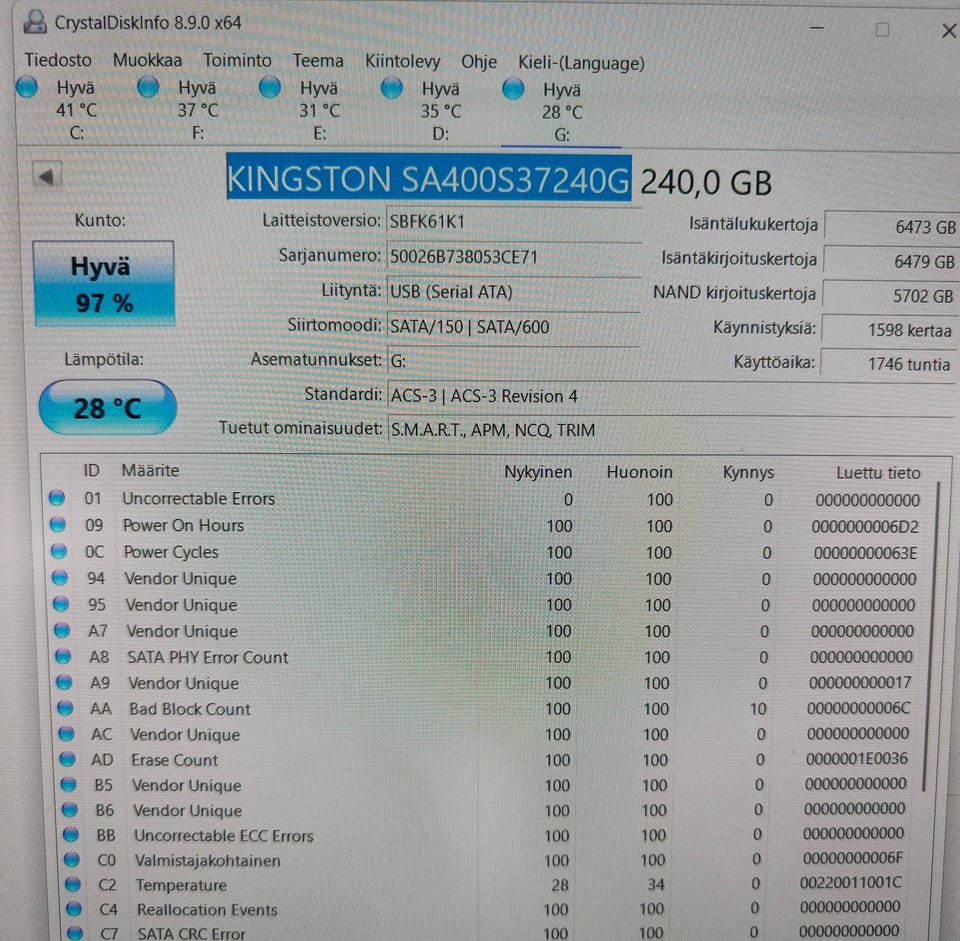Open the Muokkaa menu

147,60
